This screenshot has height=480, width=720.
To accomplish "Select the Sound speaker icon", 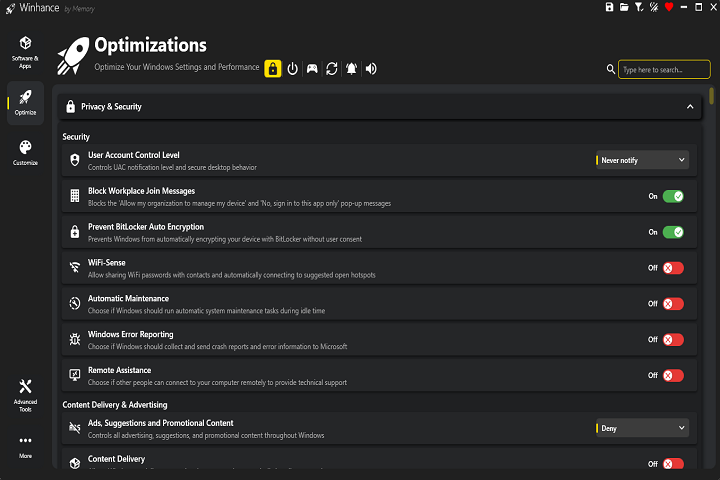I will tap(371, 69).
